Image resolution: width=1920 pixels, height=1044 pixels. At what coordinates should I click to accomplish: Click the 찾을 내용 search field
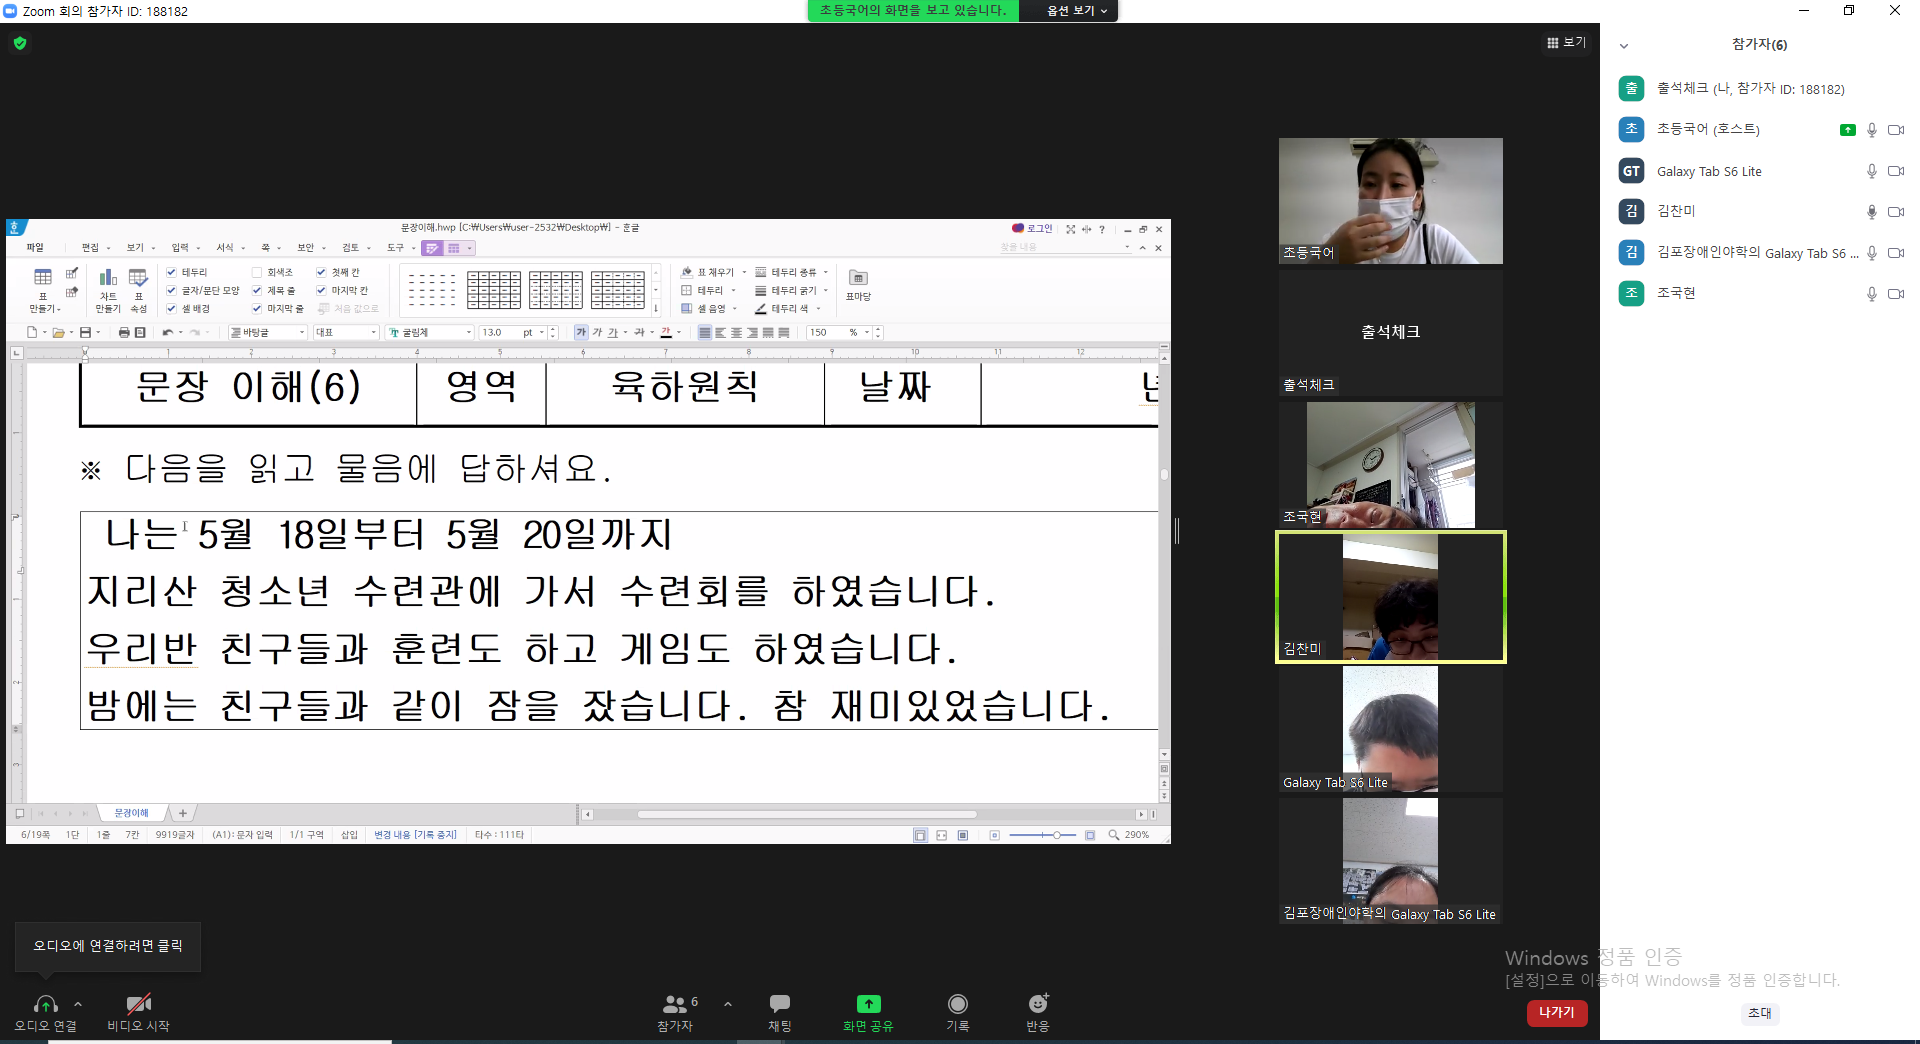point(1065,248)
